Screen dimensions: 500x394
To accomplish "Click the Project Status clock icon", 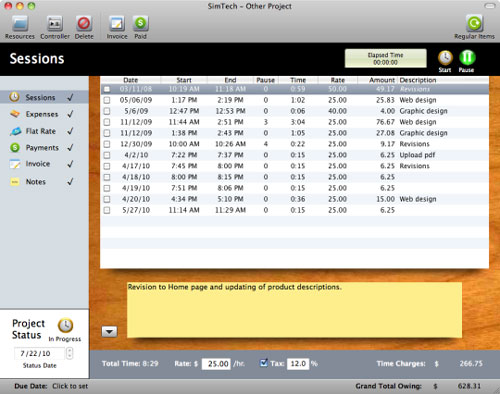I will 65,326.
